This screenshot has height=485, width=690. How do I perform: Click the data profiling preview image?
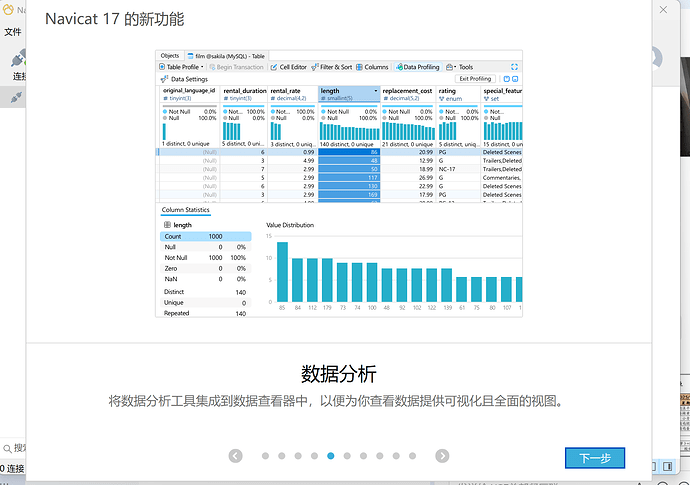pos(339,181)
